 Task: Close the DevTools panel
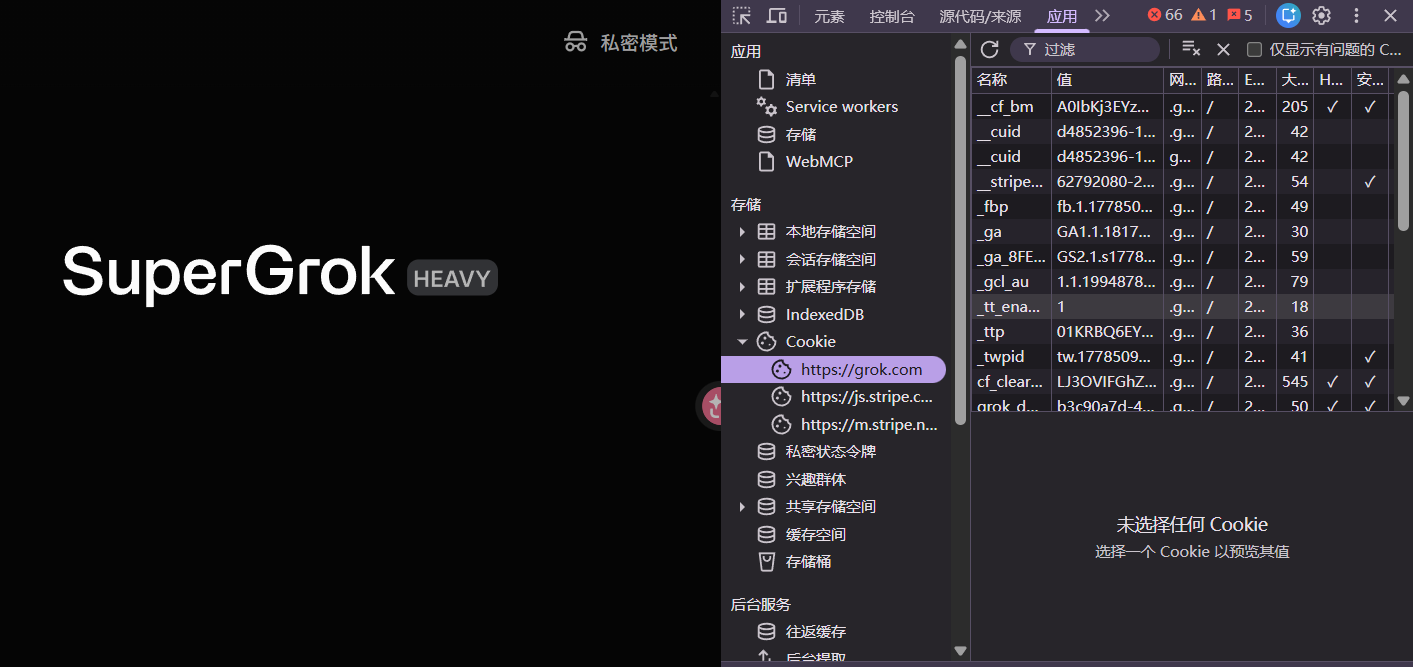point(1390,15)
